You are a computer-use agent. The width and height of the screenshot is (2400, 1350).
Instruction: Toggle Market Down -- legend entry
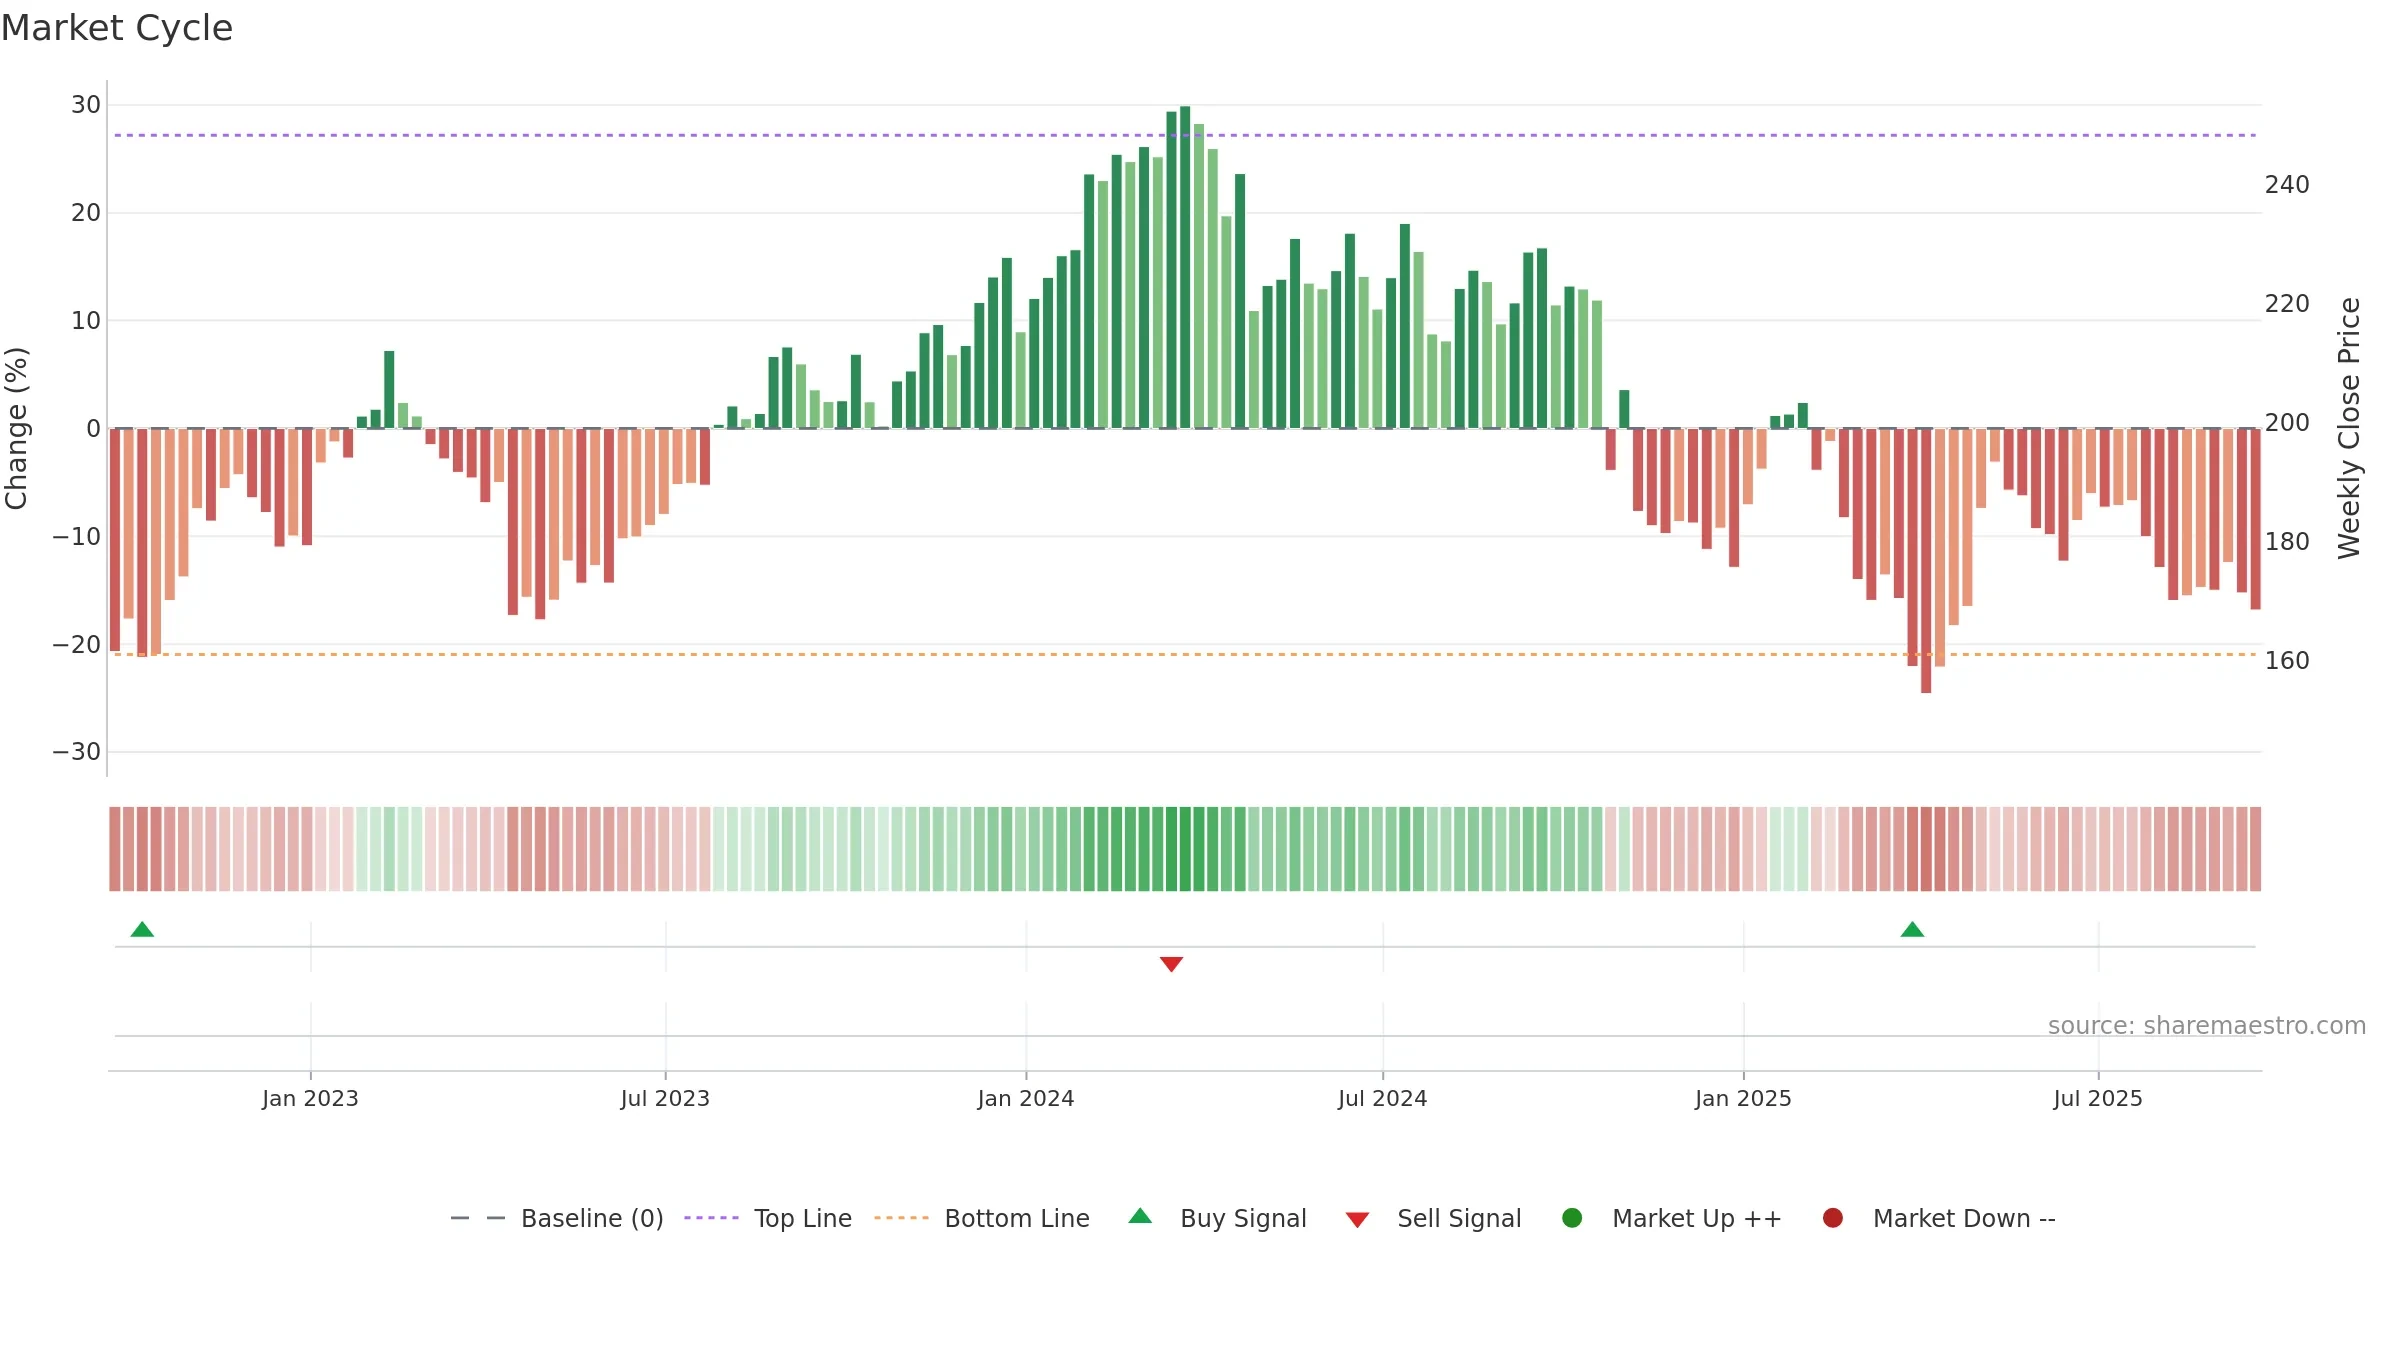tap(1939, 1218)
